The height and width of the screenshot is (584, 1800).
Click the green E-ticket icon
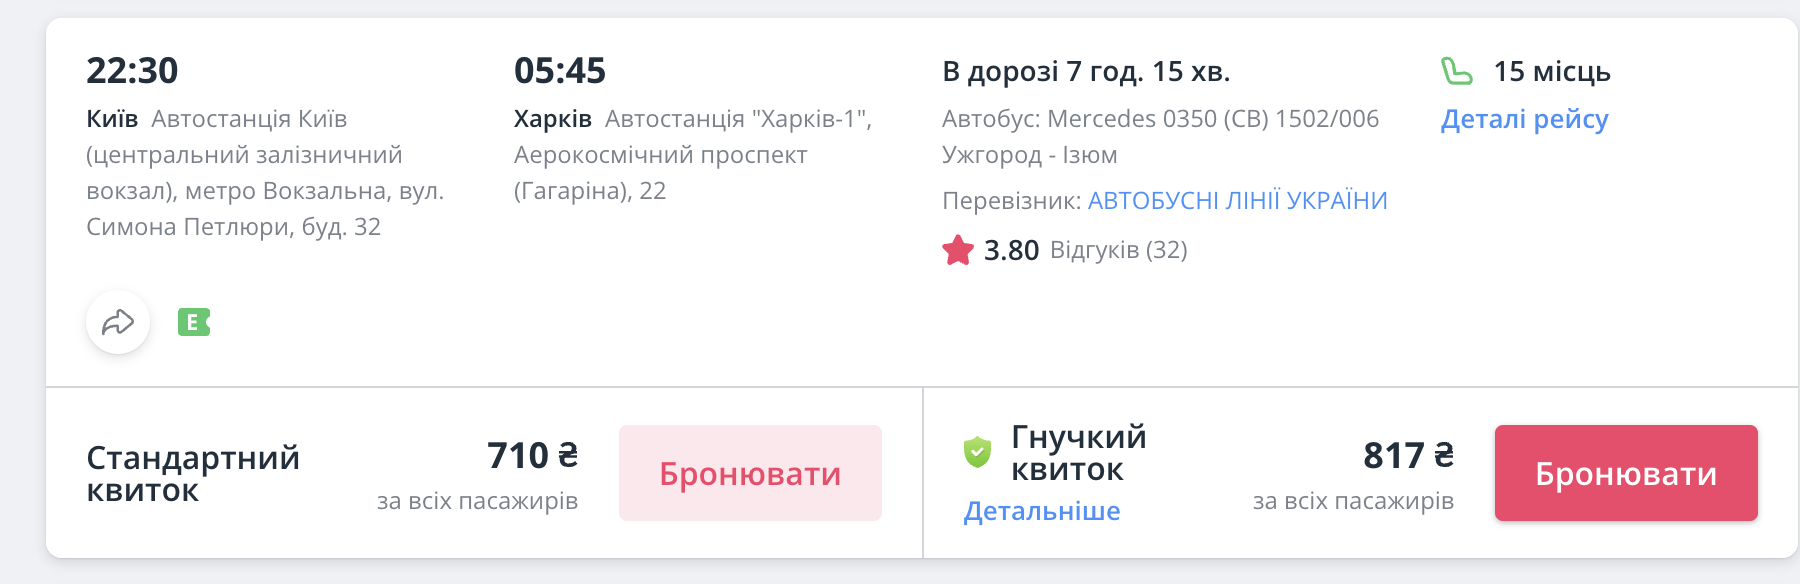[x=194, y=322]
